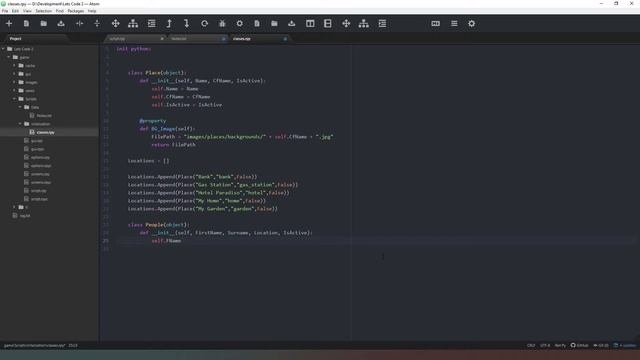Click the upward bent arrow toolbar icon
The image size is (640, 360).
coord(169,24)
